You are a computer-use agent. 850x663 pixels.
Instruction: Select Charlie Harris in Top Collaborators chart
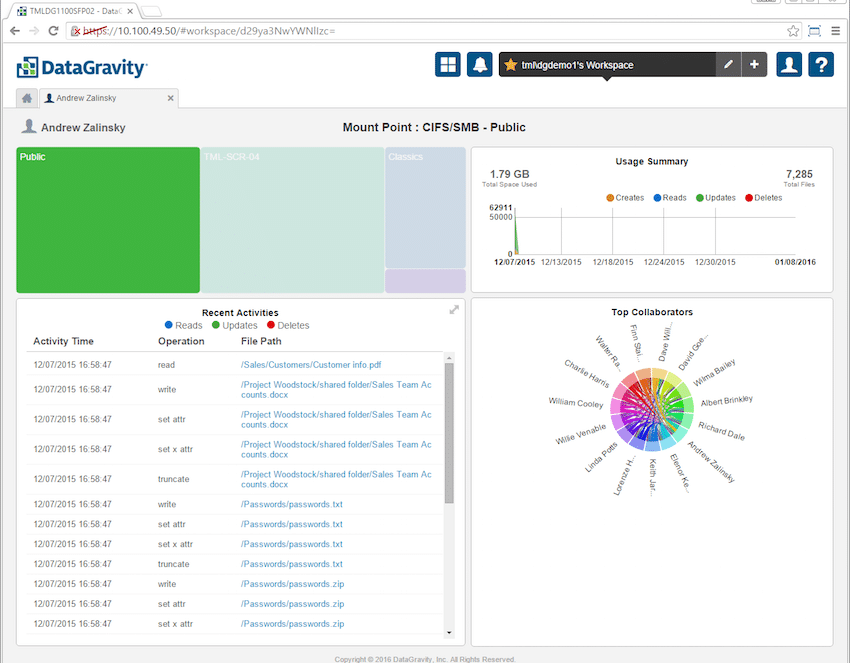pos(587,374)
